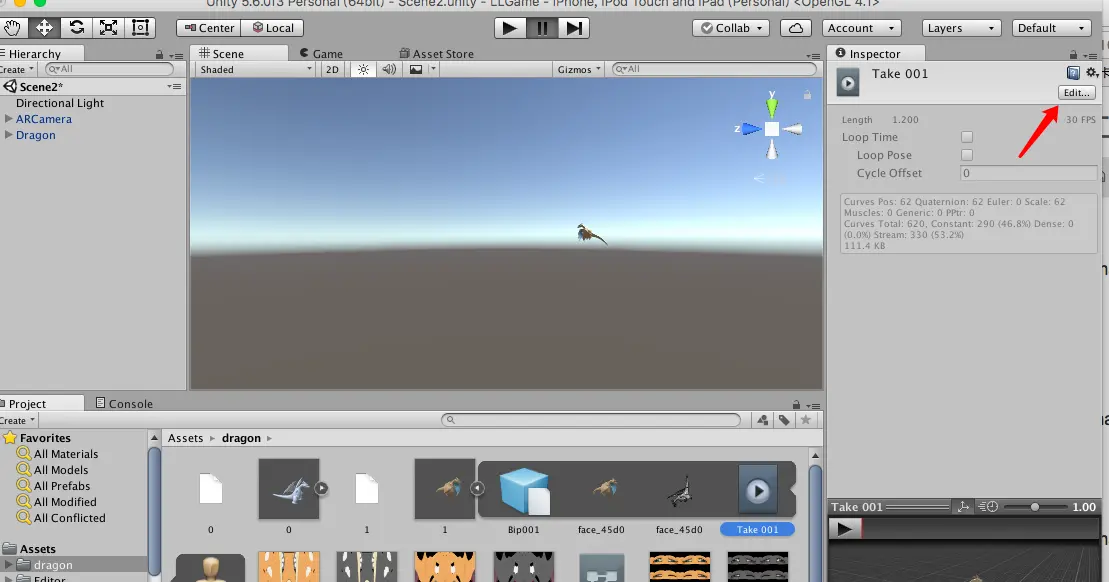Select the Rotate tool

click(x=76, y=28)
